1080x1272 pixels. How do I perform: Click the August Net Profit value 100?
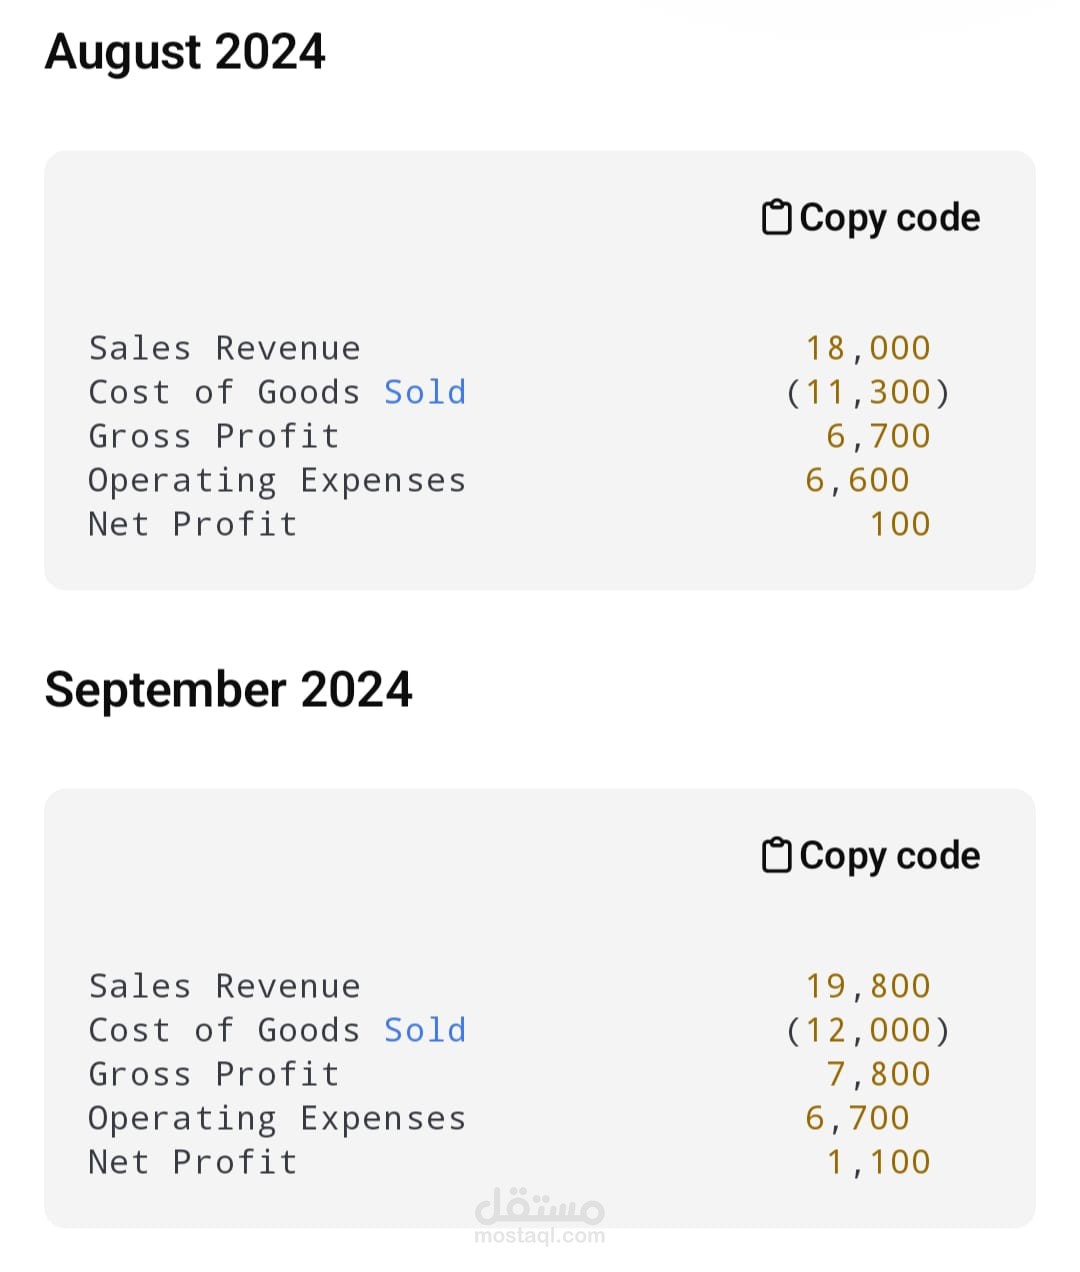pos(900,524)
